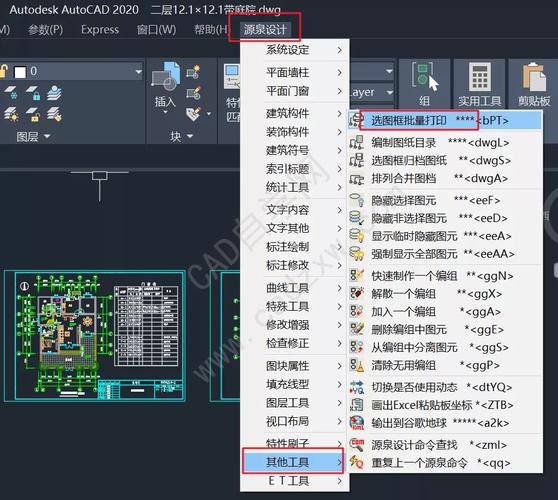Click the 源泉设计命令查找 zml icon
The width and height of the screenshot is (558, 500).
[356, 445]
